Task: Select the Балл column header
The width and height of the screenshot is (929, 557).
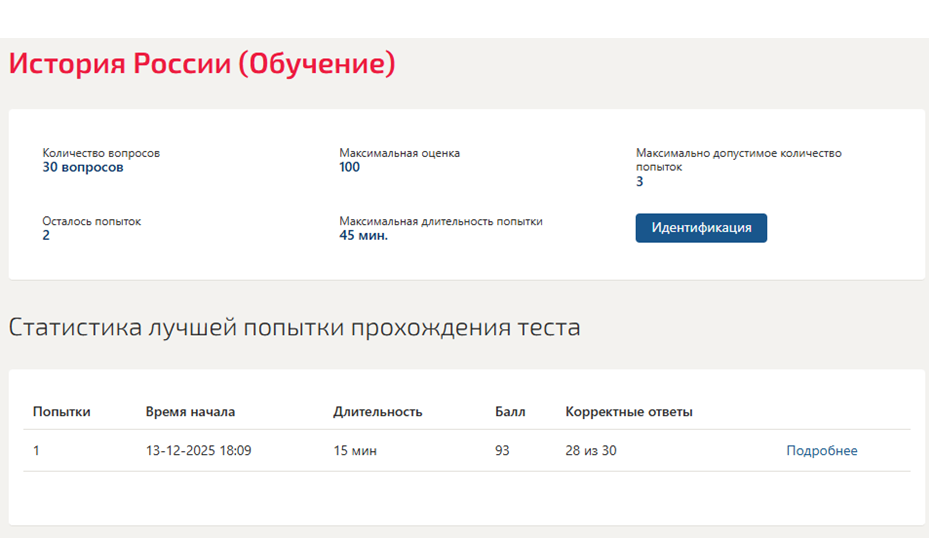Action: 510,411
